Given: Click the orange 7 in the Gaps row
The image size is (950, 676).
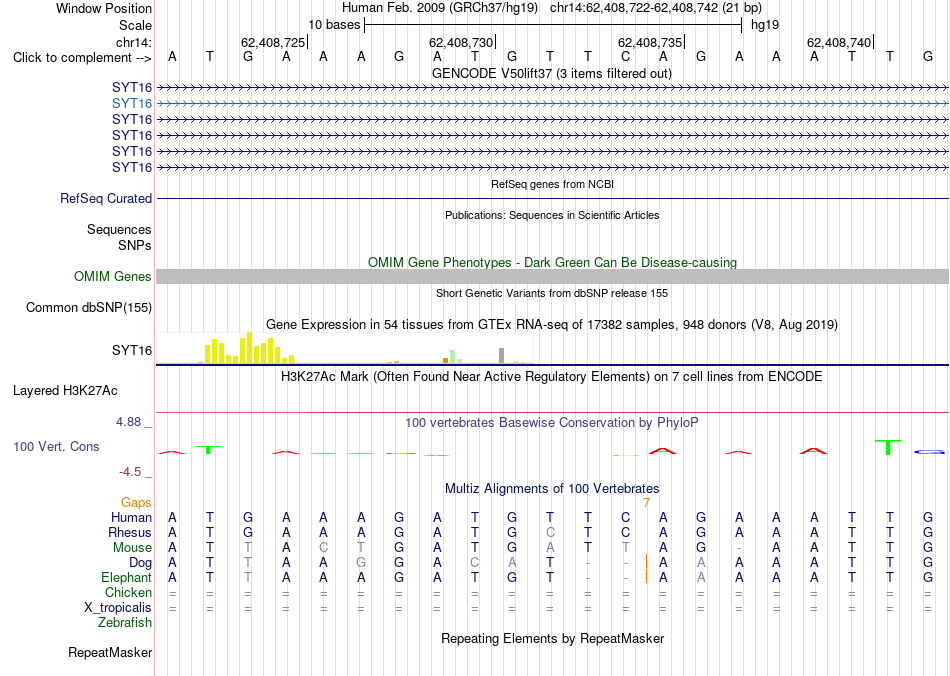Looking at the screenshot, I should 646,503.
